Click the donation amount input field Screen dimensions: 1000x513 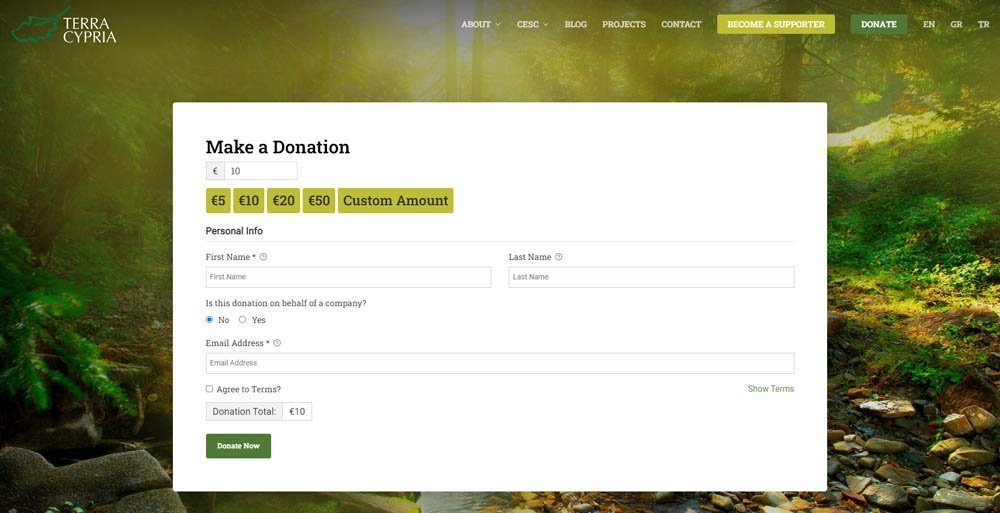260,171
